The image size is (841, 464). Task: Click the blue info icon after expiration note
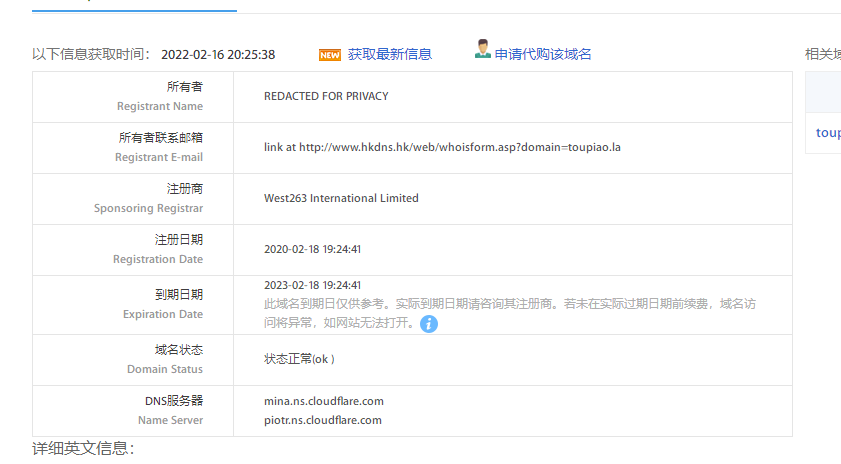pyautogui.click(x=429, y=324)
